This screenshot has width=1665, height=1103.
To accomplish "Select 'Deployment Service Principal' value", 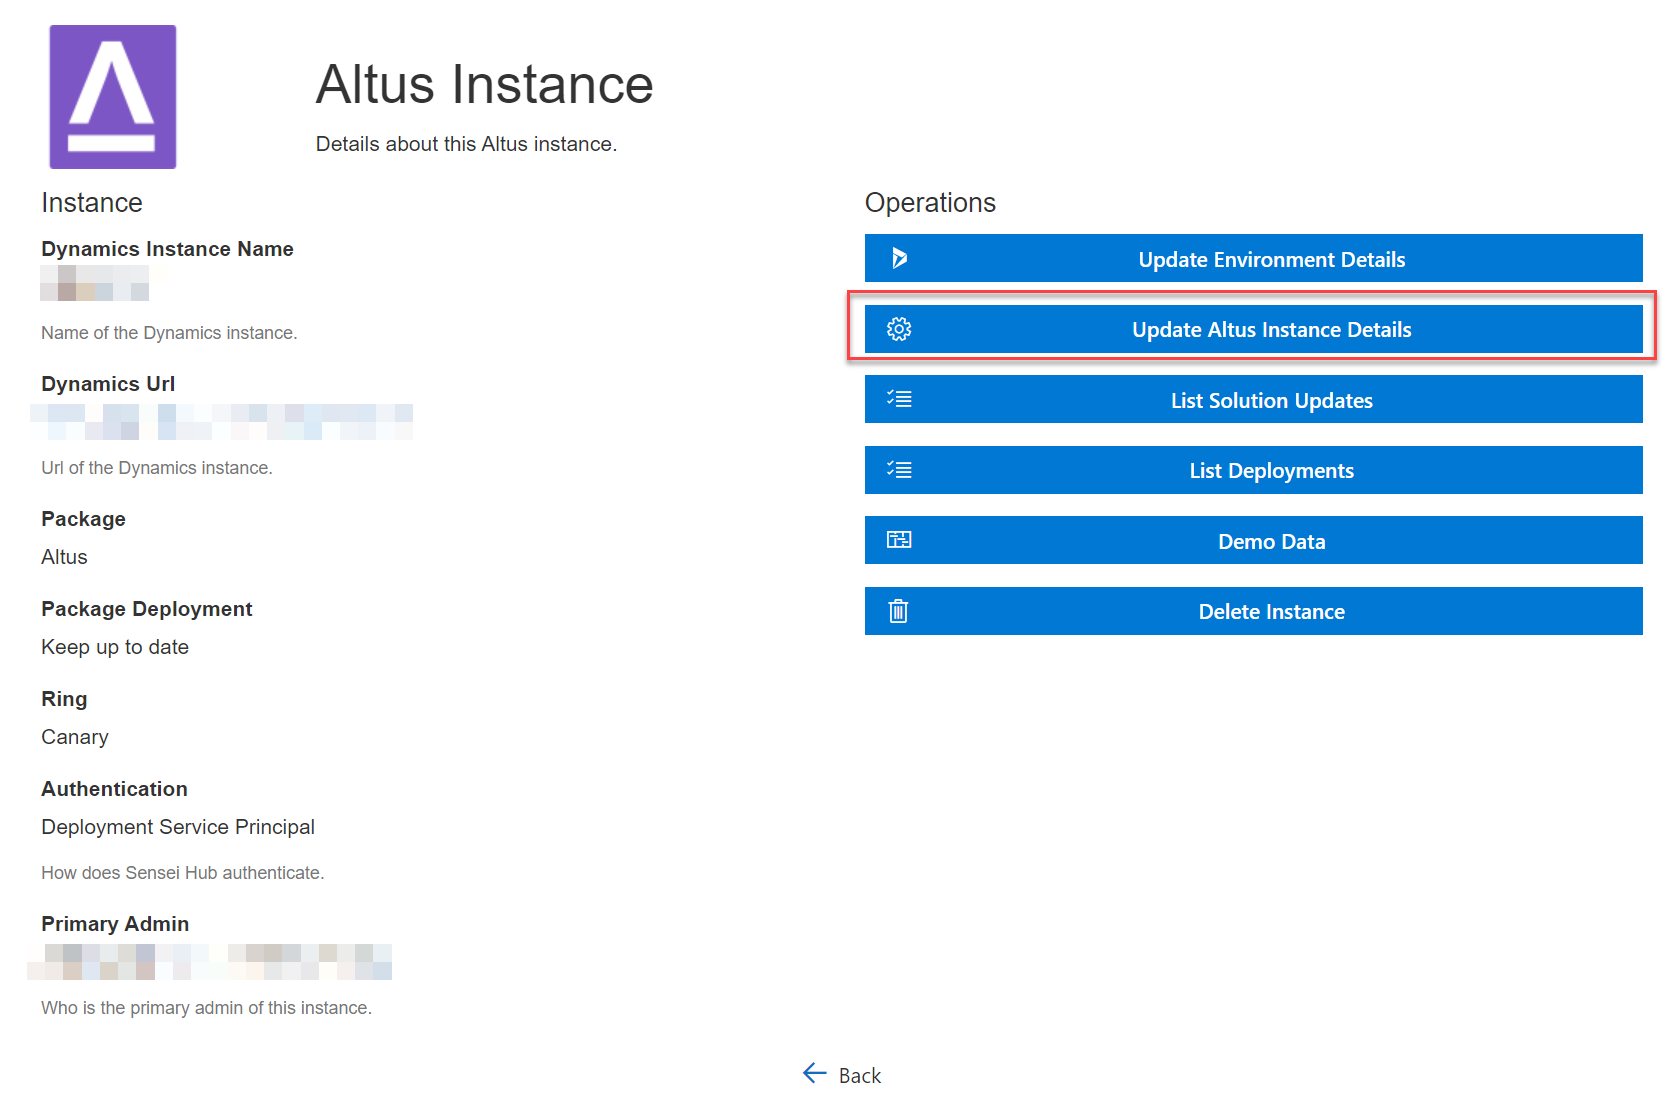I will [178, 827].
